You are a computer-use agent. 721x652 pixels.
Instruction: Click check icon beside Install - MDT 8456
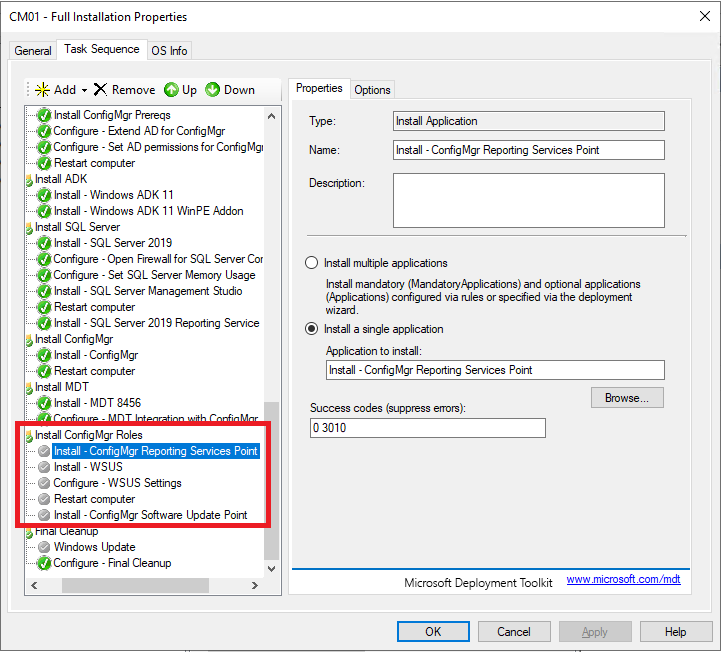click(44, 403)
